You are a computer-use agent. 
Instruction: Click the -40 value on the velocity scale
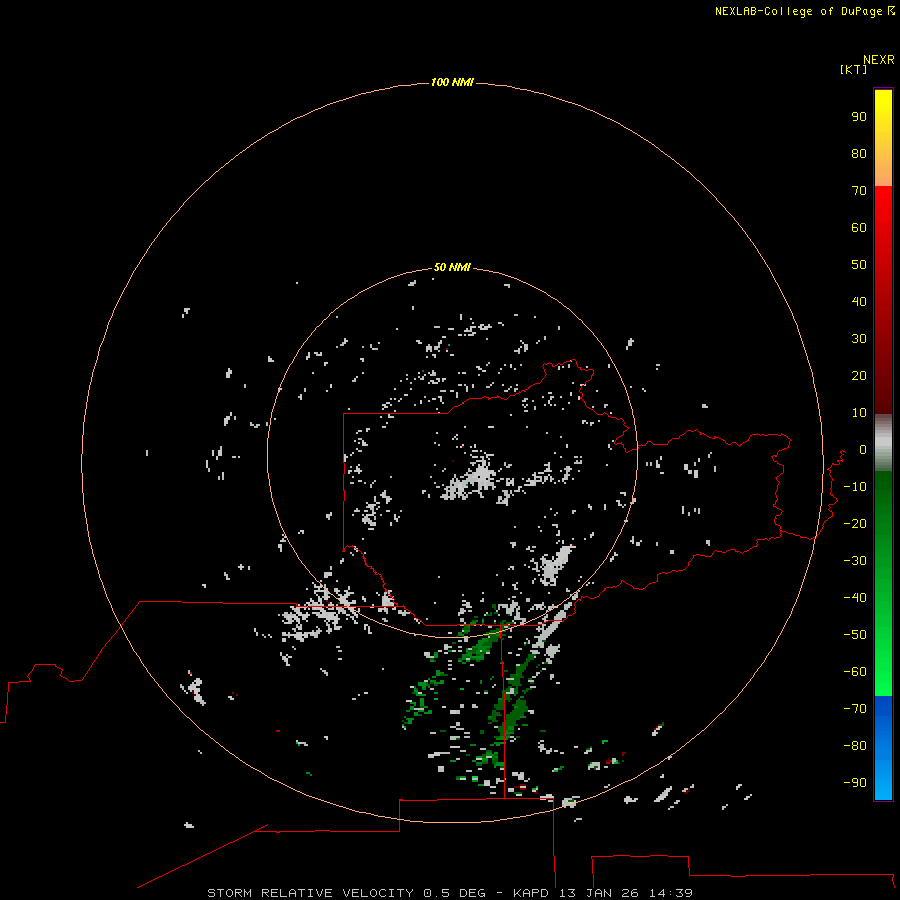pyautogui.click(x=855, y=598)
